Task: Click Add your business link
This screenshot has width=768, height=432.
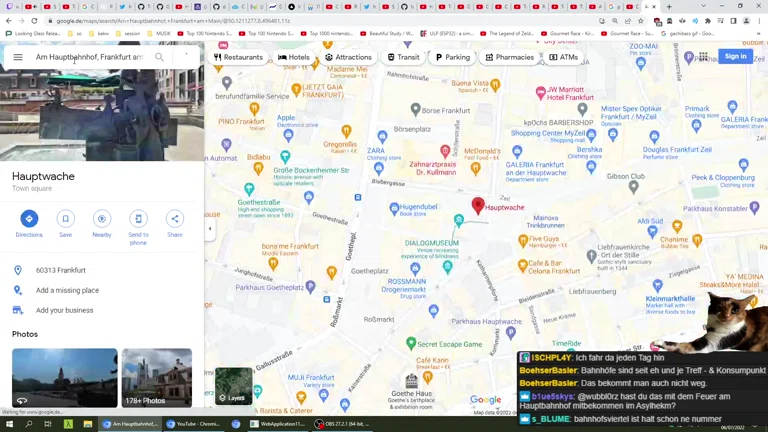Action: [x=64, y=310]
